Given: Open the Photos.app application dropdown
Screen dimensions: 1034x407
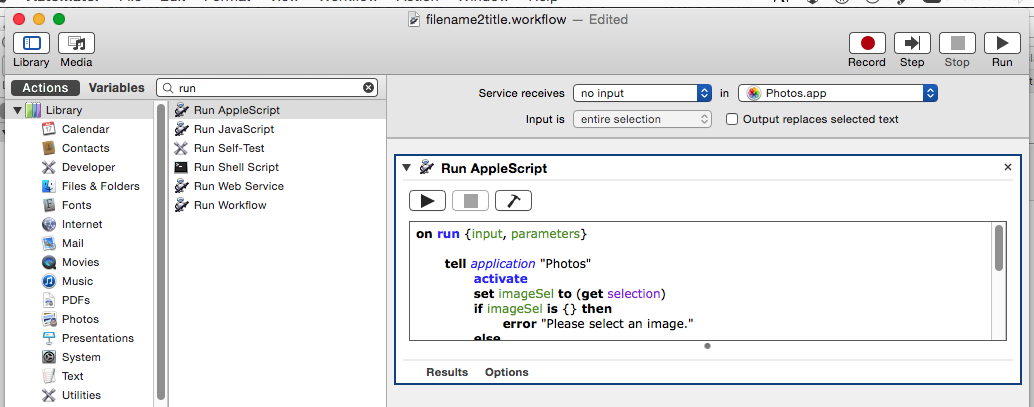Looking at the screenshot, I should pos(837,93).
